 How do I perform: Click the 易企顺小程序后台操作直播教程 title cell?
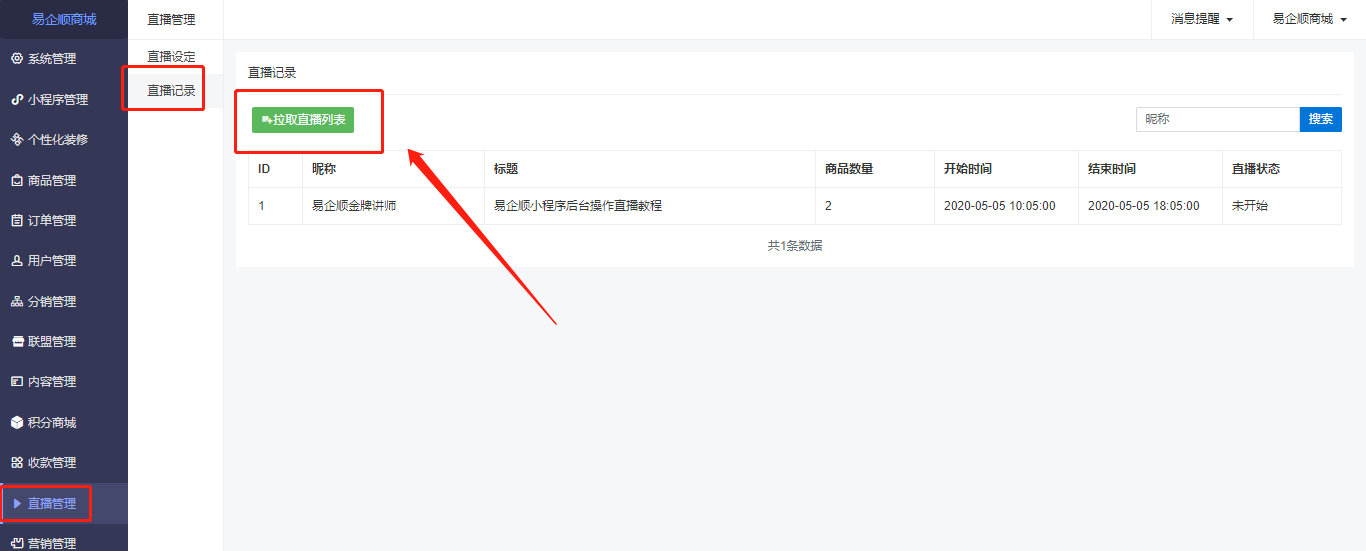[x=578, y=206]
